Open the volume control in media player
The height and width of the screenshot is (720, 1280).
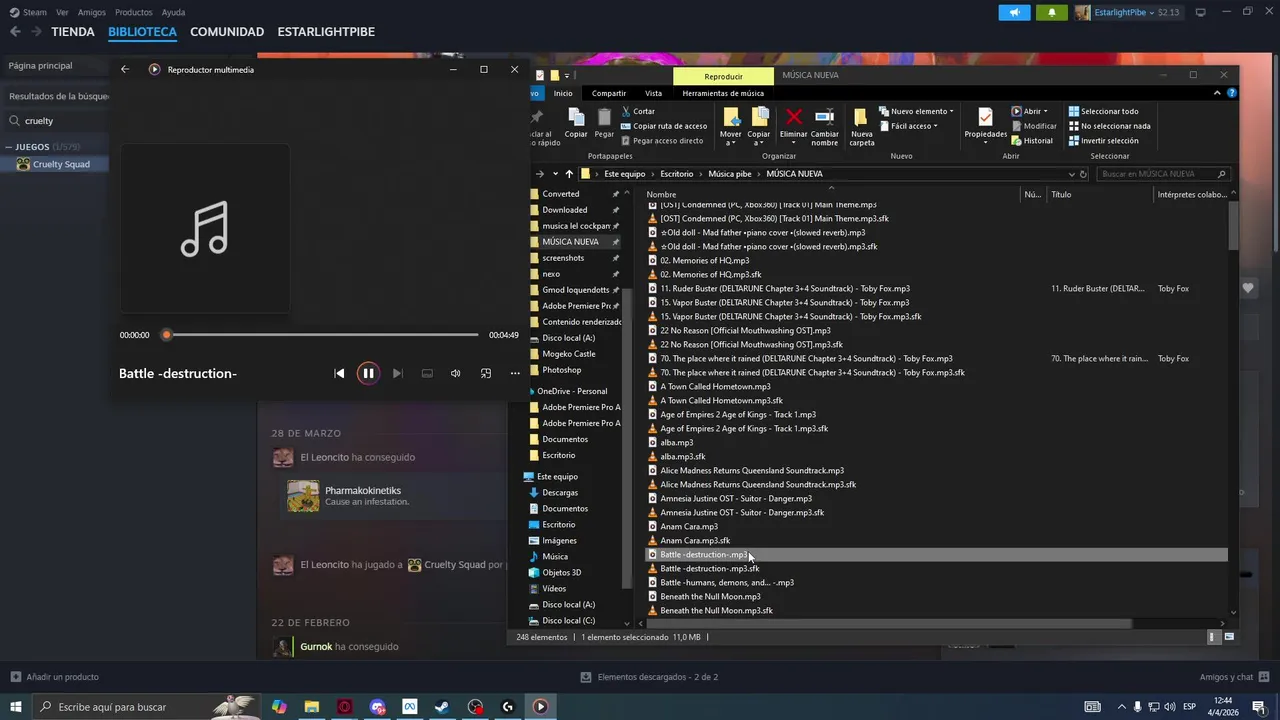(455, 373)
